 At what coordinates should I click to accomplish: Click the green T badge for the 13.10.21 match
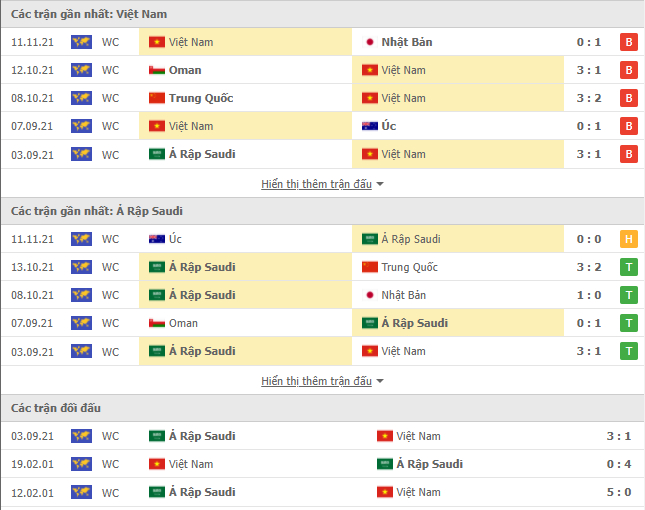pos(628,267)
